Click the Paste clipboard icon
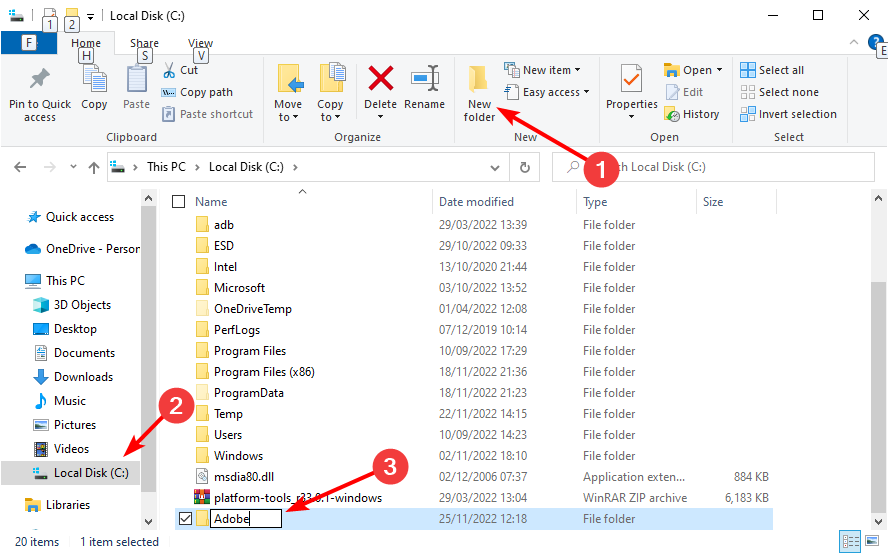Screen dimensions: 888x554 136,79
